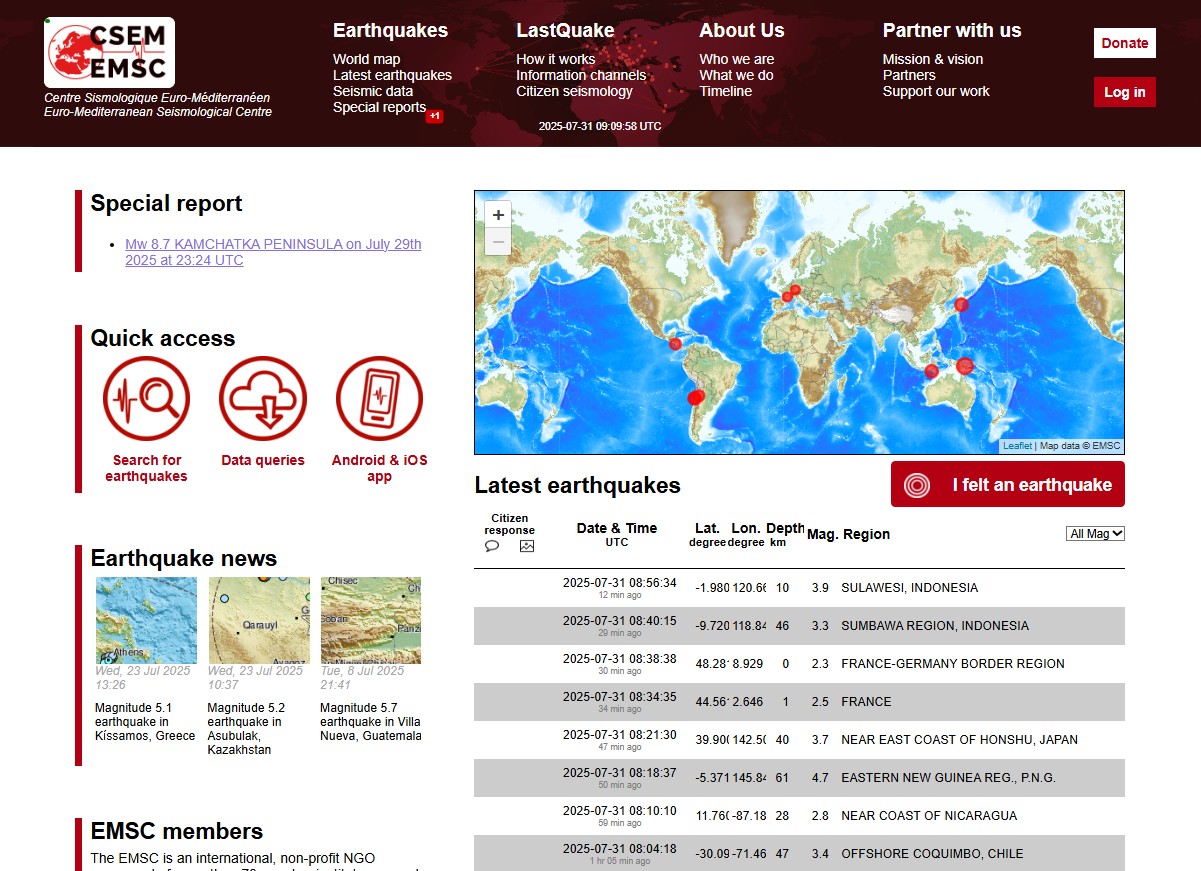Zoom out on the map
The height and width of the screenshot is (871, 1201).
click(498, 241)
